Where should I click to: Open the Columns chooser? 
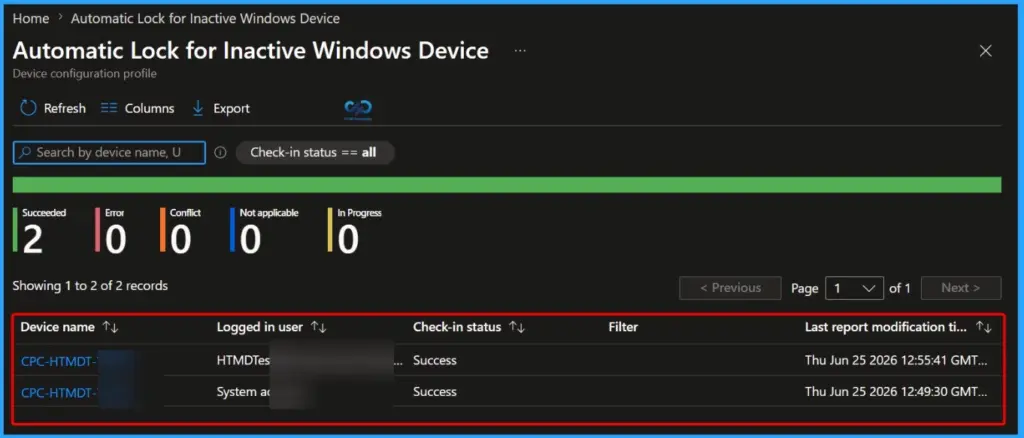[138, 108]
